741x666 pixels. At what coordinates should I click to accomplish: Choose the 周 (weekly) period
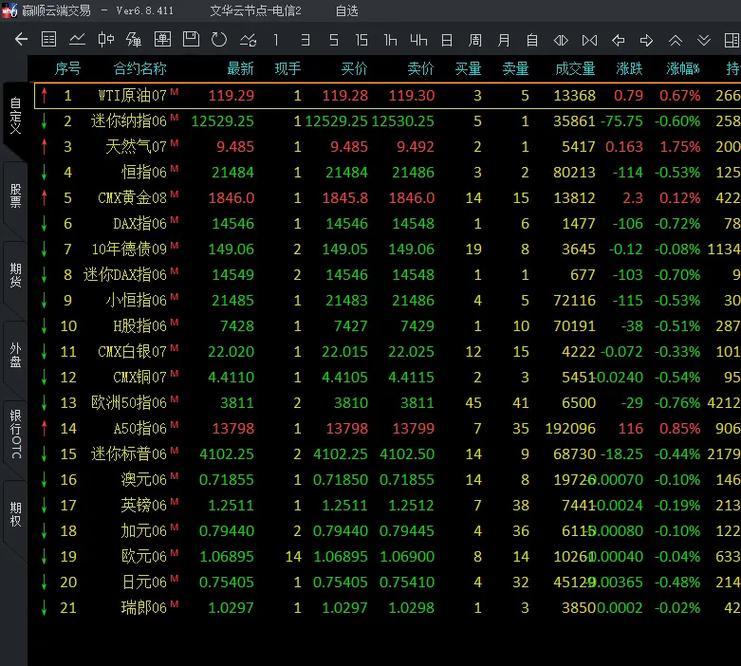pos(475,40)
